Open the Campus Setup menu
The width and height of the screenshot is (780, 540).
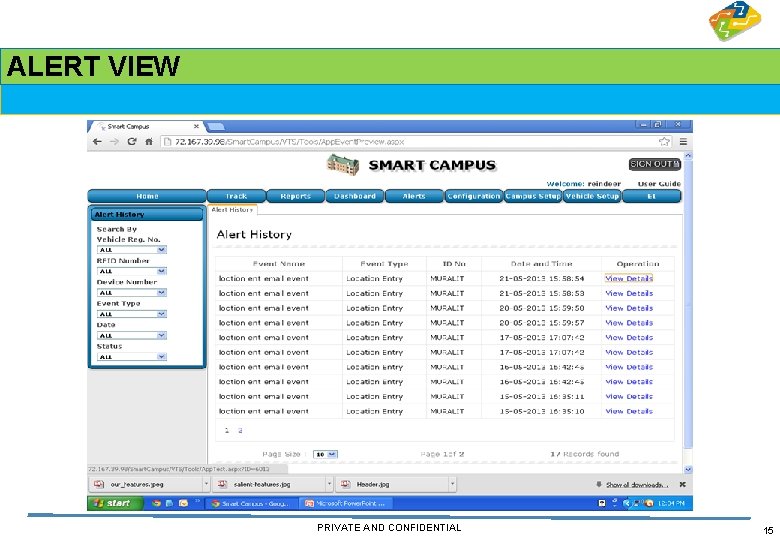coord(533,196)
